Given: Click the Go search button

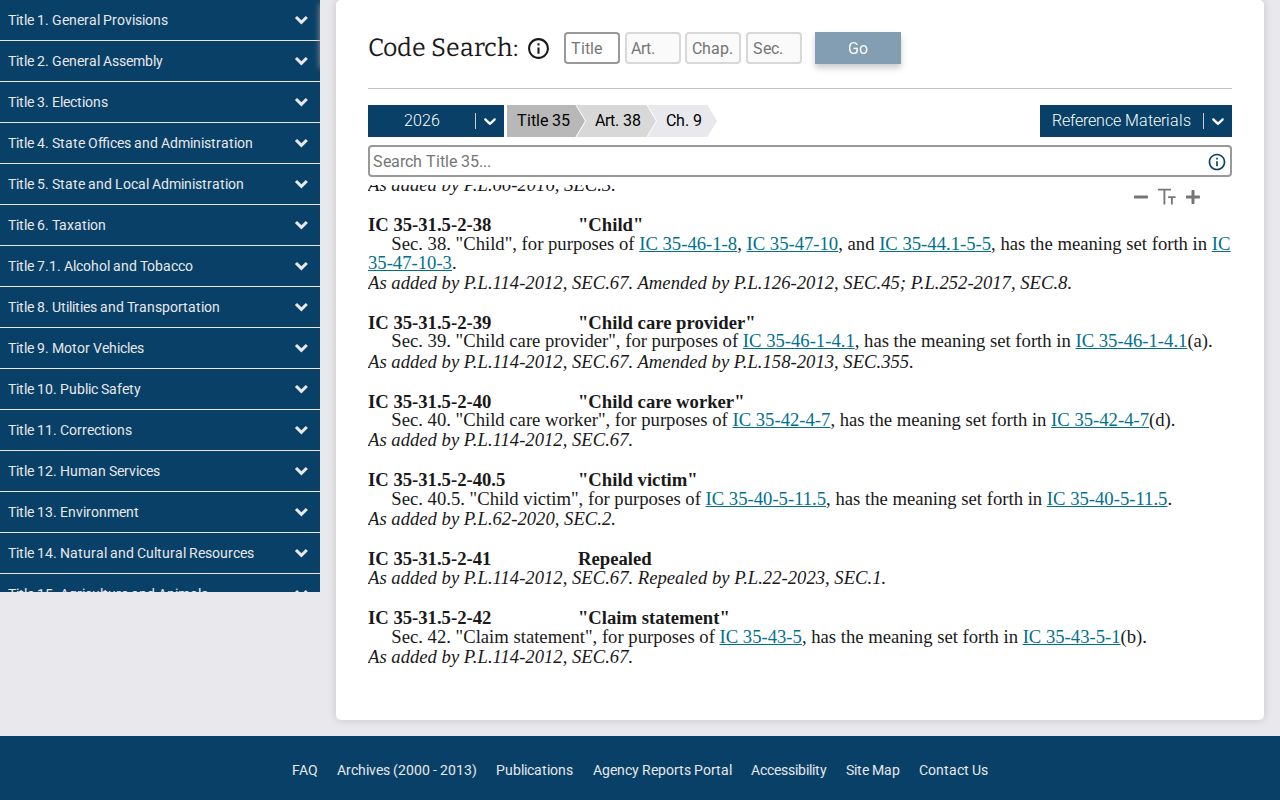Looking at the screenshot, I should point(858,48).
